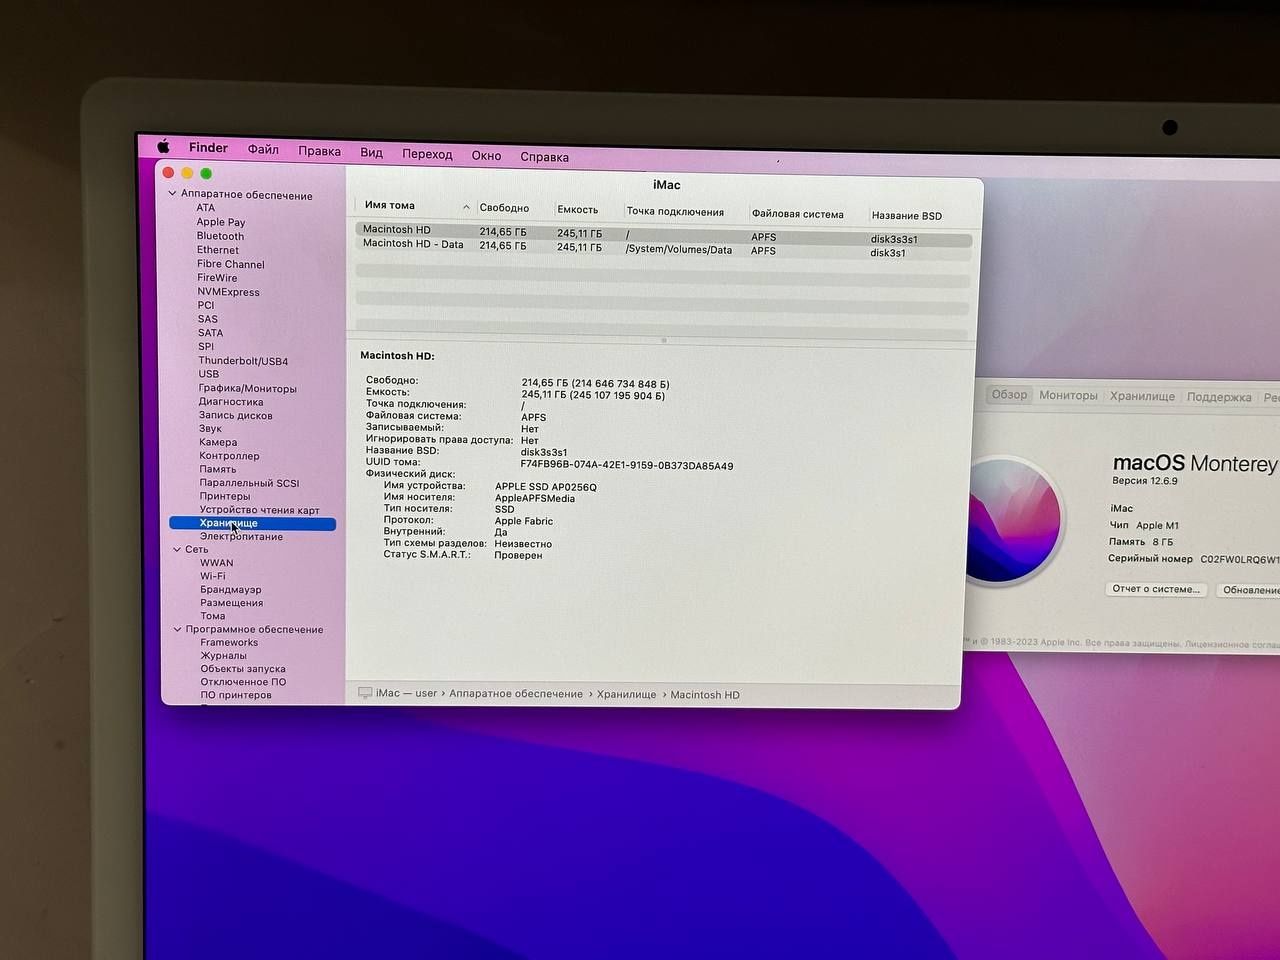This screenshot has width=1280, height=960.
Task: Select Журналы in the sidebar
Action: tap(223, 656)
